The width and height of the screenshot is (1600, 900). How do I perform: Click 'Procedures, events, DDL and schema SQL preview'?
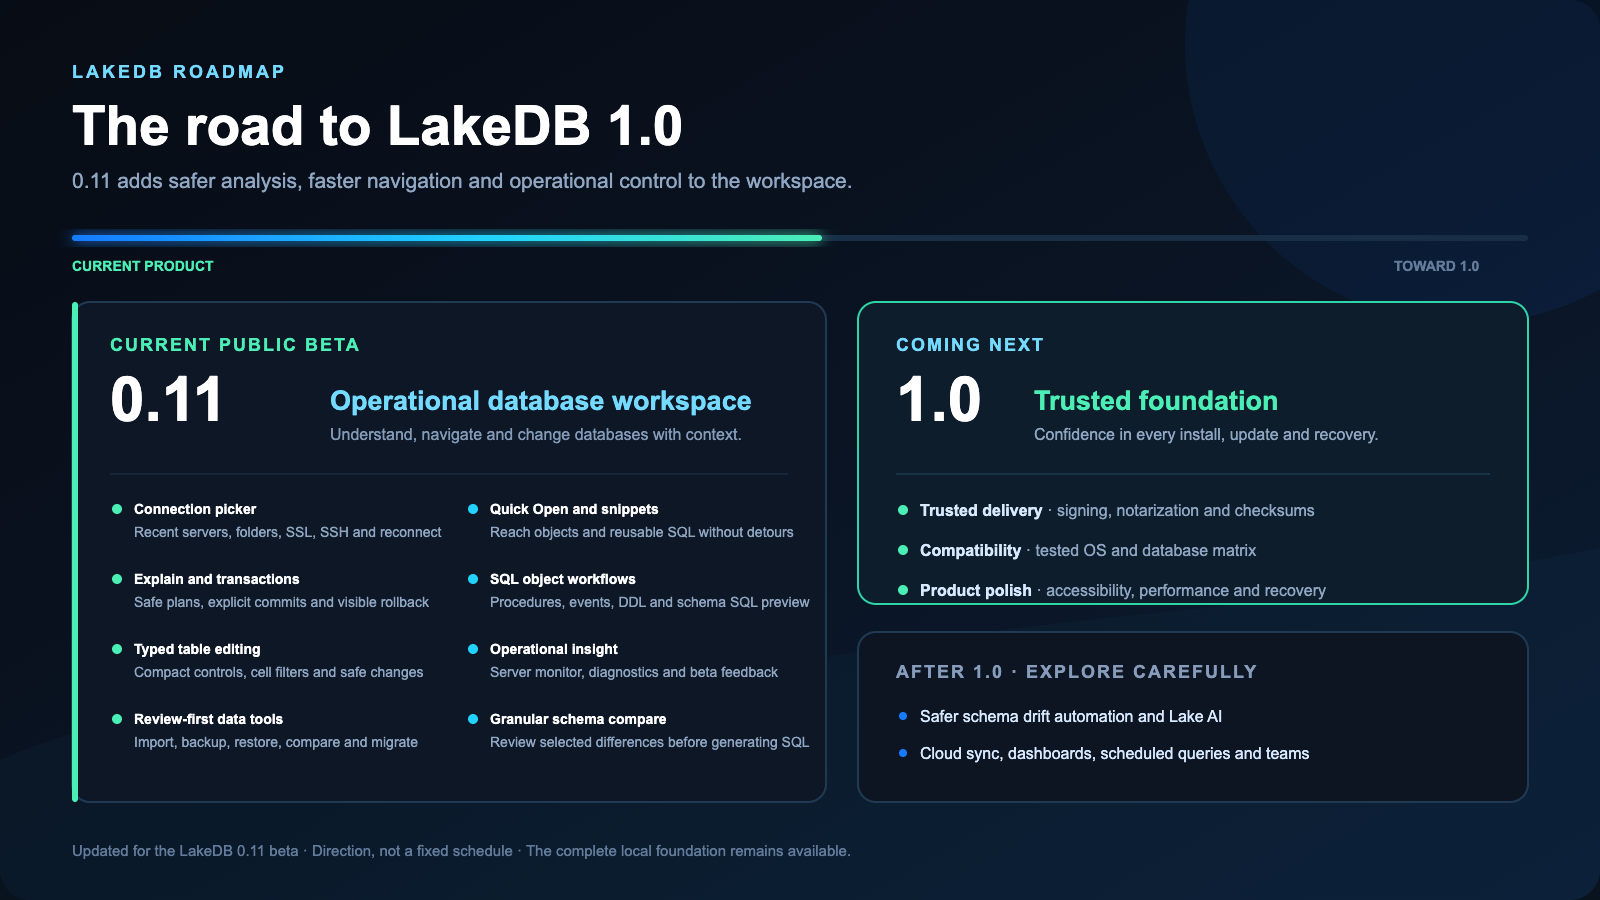point(650,602)
